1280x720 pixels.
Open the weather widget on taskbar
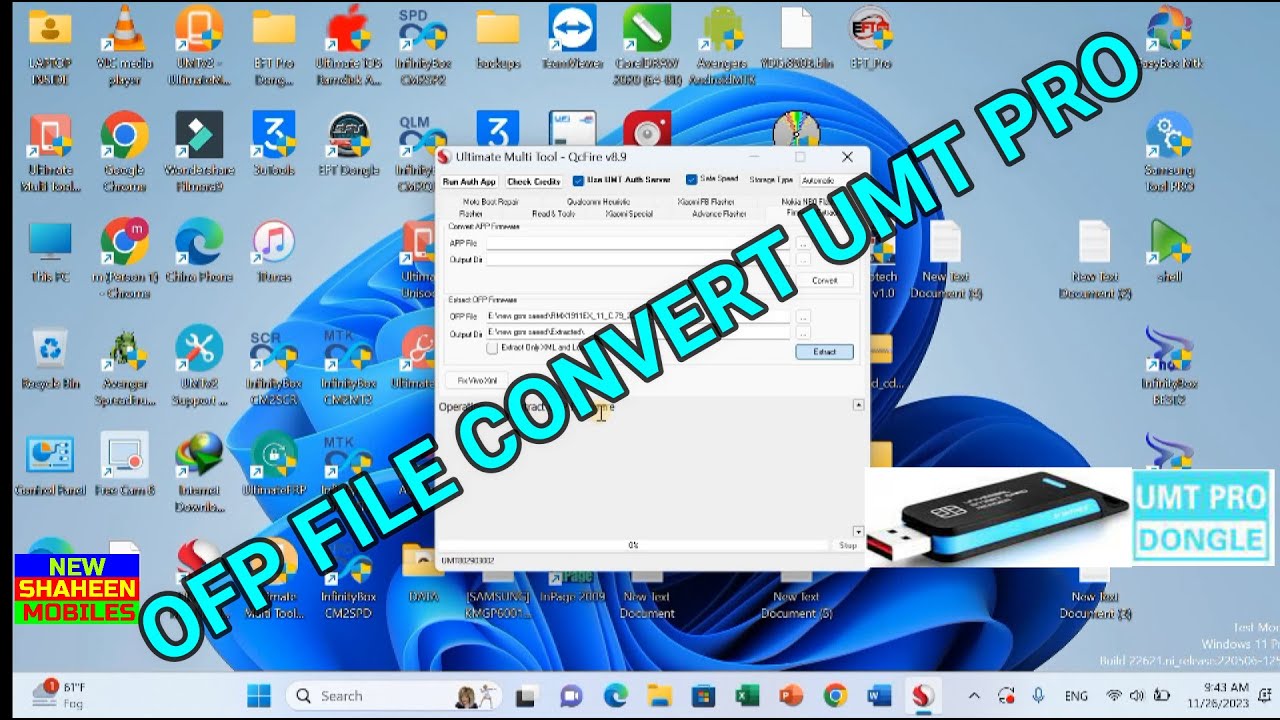point(60,695)
